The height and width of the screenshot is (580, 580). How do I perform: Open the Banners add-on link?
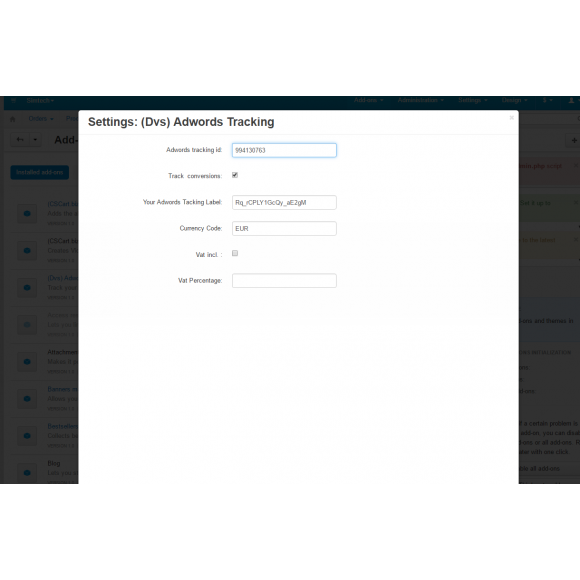pos(63,389)
